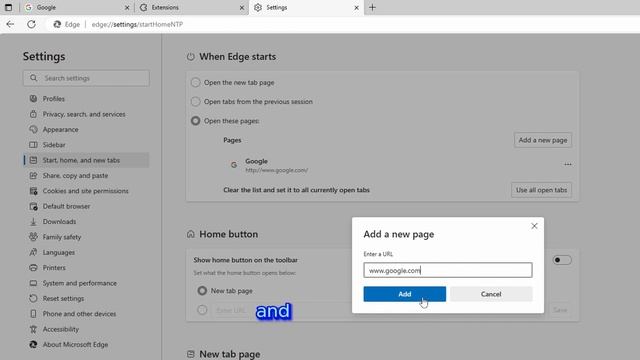Open more options for Google page
Image resolution: width=640 pixels, height=360 pixels.
568,164
